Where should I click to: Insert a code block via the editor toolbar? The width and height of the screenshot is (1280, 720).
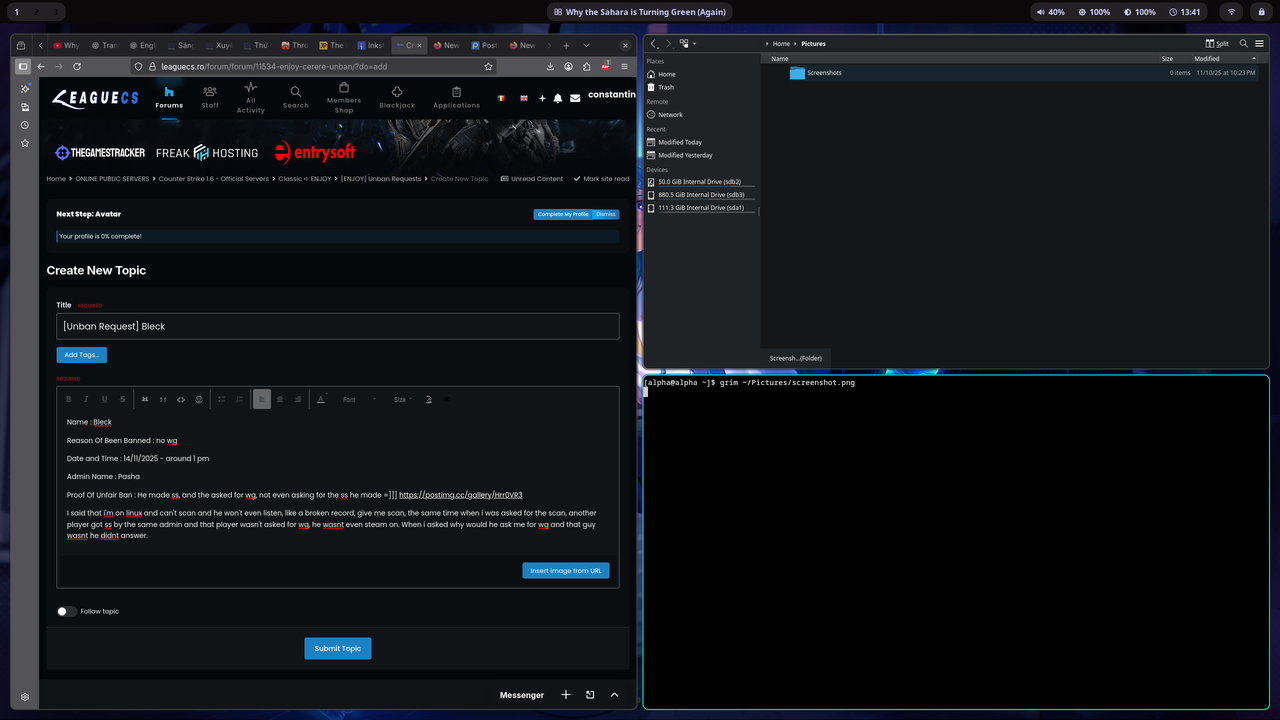tap(180, 399)
